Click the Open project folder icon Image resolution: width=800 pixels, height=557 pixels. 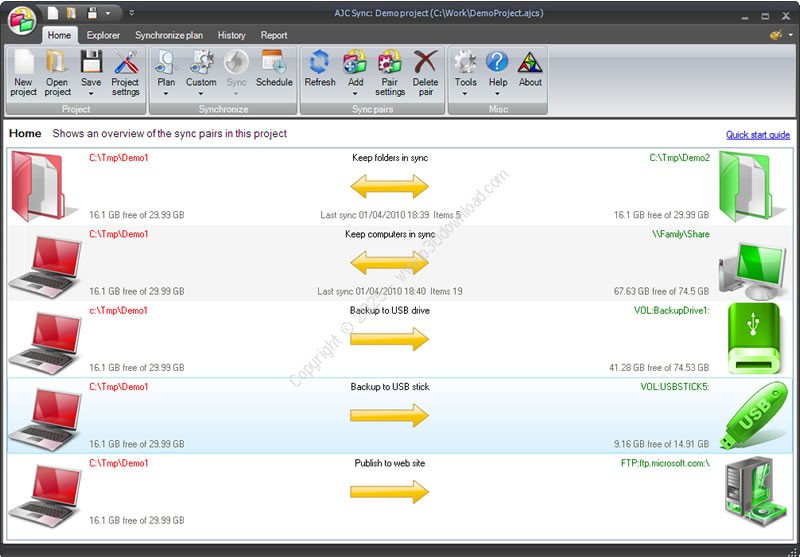[57, 64]
